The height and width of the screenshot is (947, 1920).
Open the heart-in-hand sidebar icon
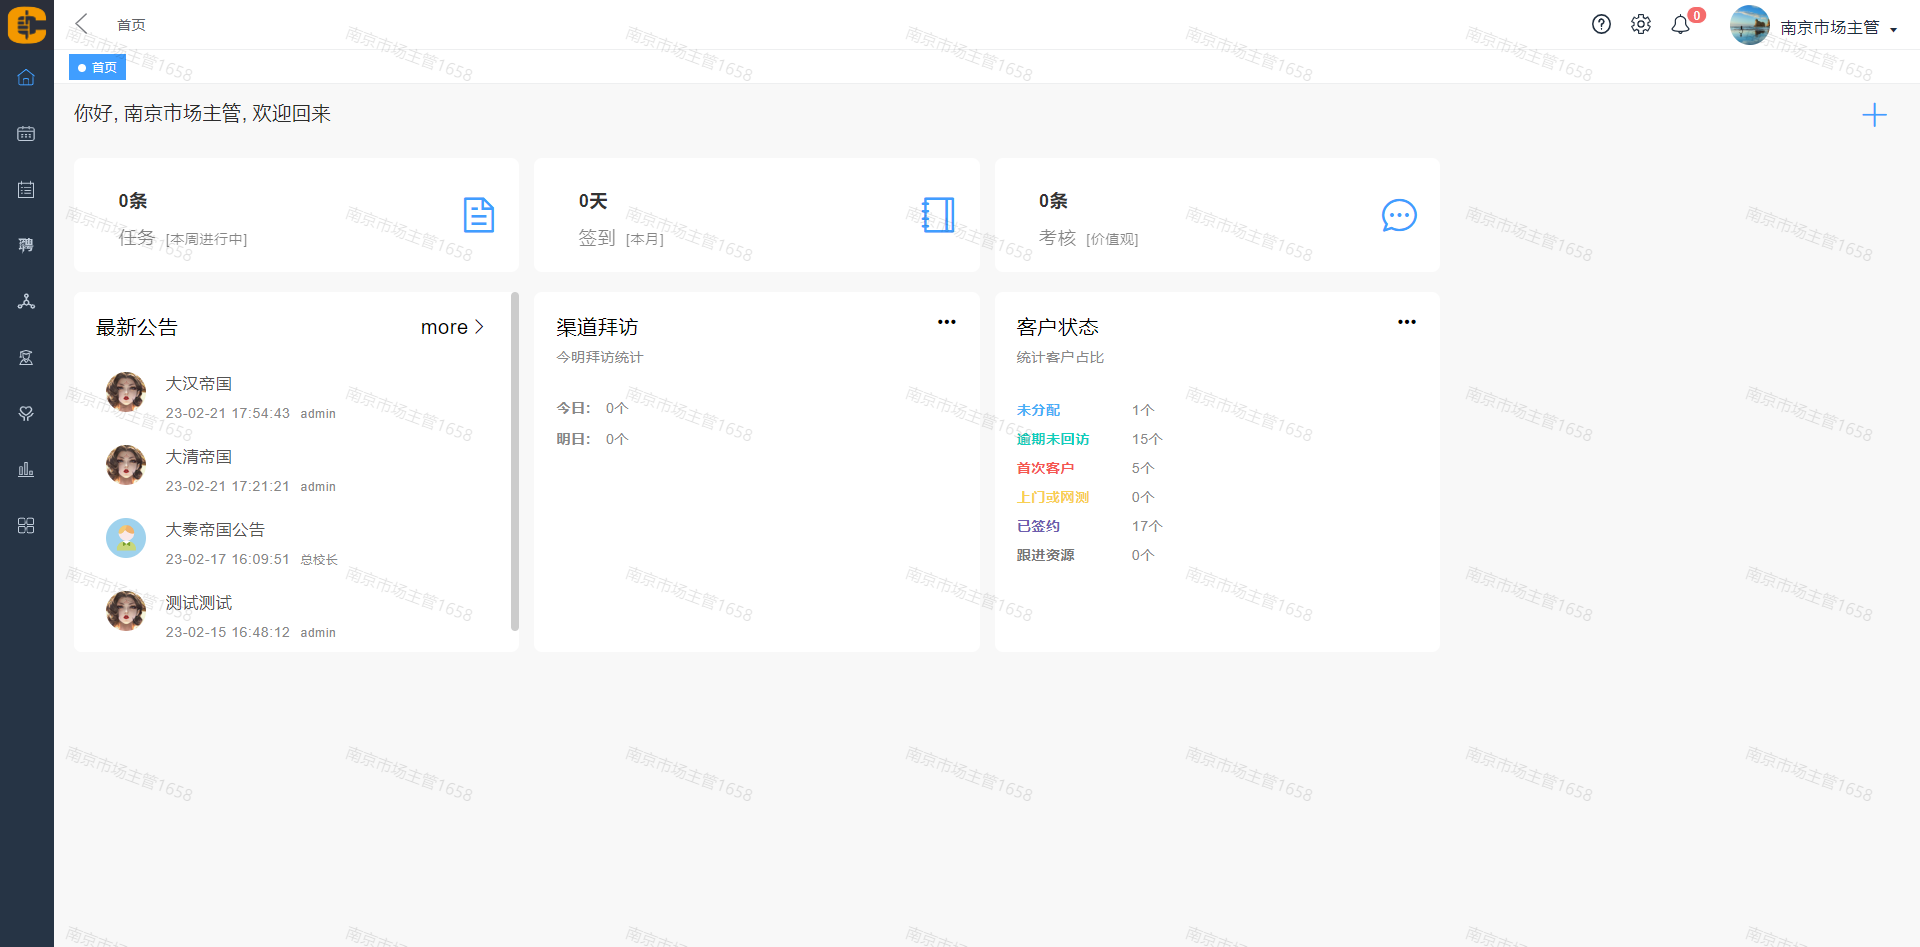[26, 413]
